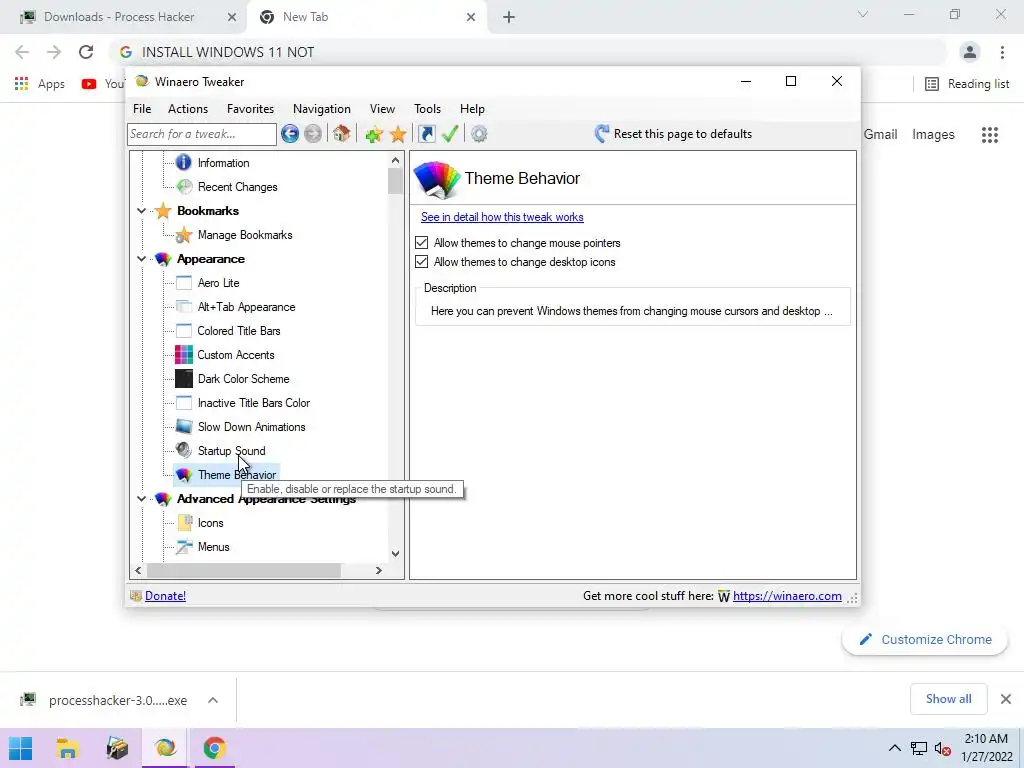Click the muted volume tray icon

pyautogui.click(x=942, y=748)
